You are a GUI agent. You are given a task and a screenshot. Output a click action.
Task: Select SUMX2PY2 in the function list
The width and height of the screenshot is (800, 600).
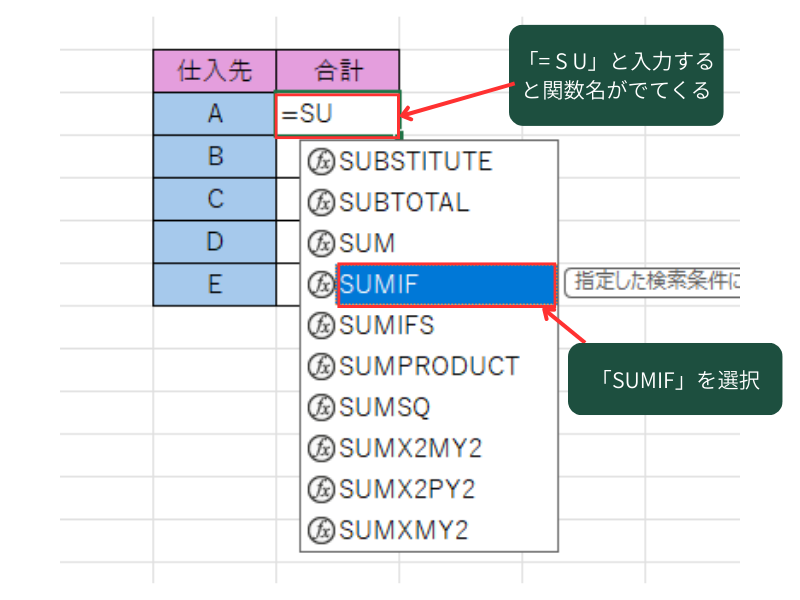[407, 489]
